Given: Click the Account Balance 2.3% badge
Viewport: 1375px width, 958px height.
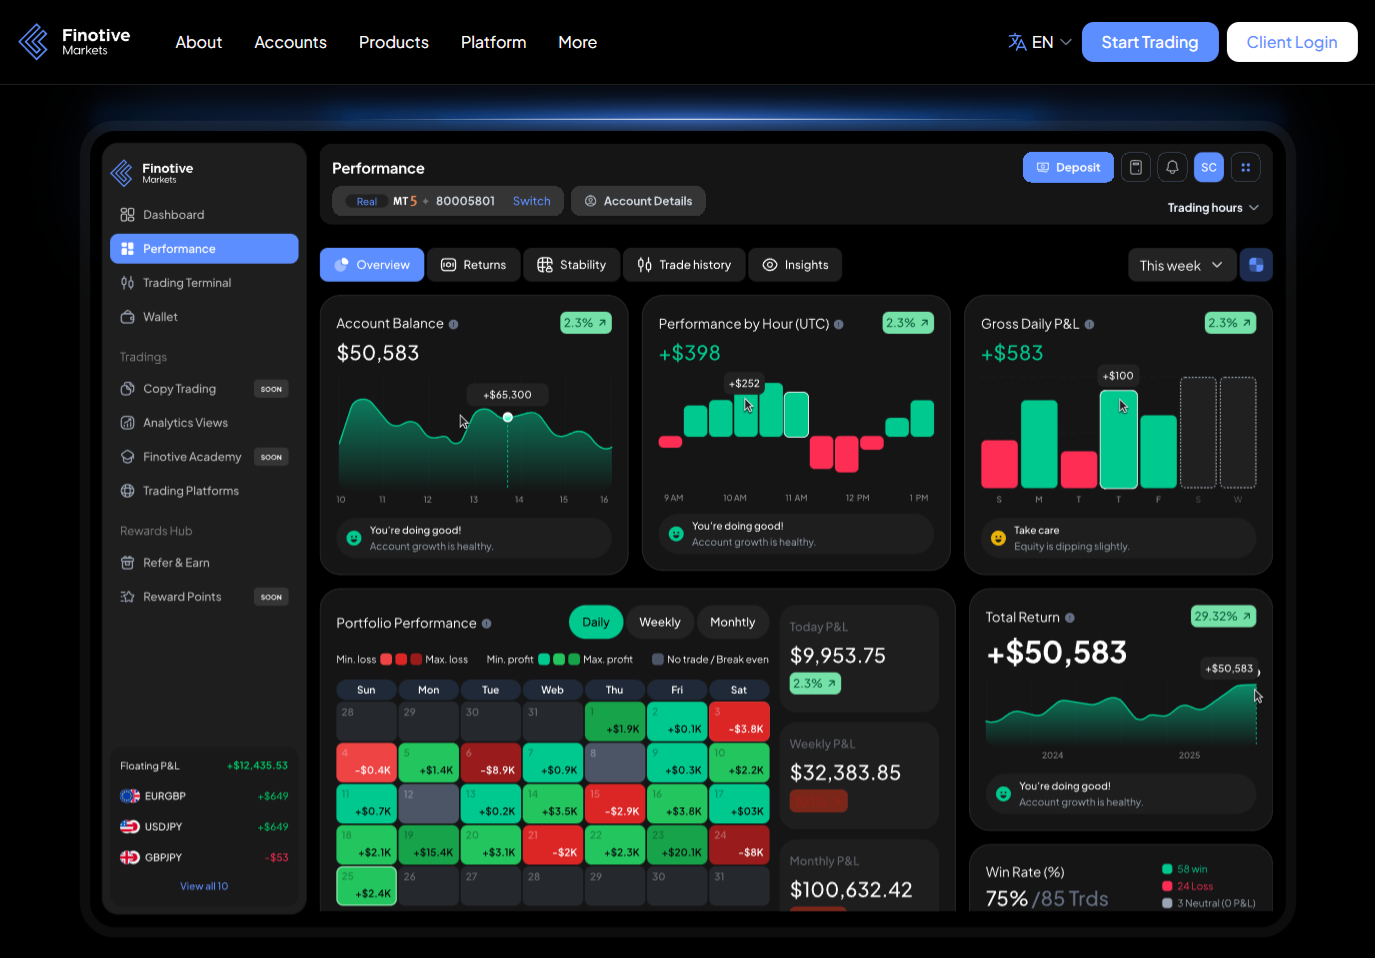Looking at the screenshot, I should tap(586, 323).
